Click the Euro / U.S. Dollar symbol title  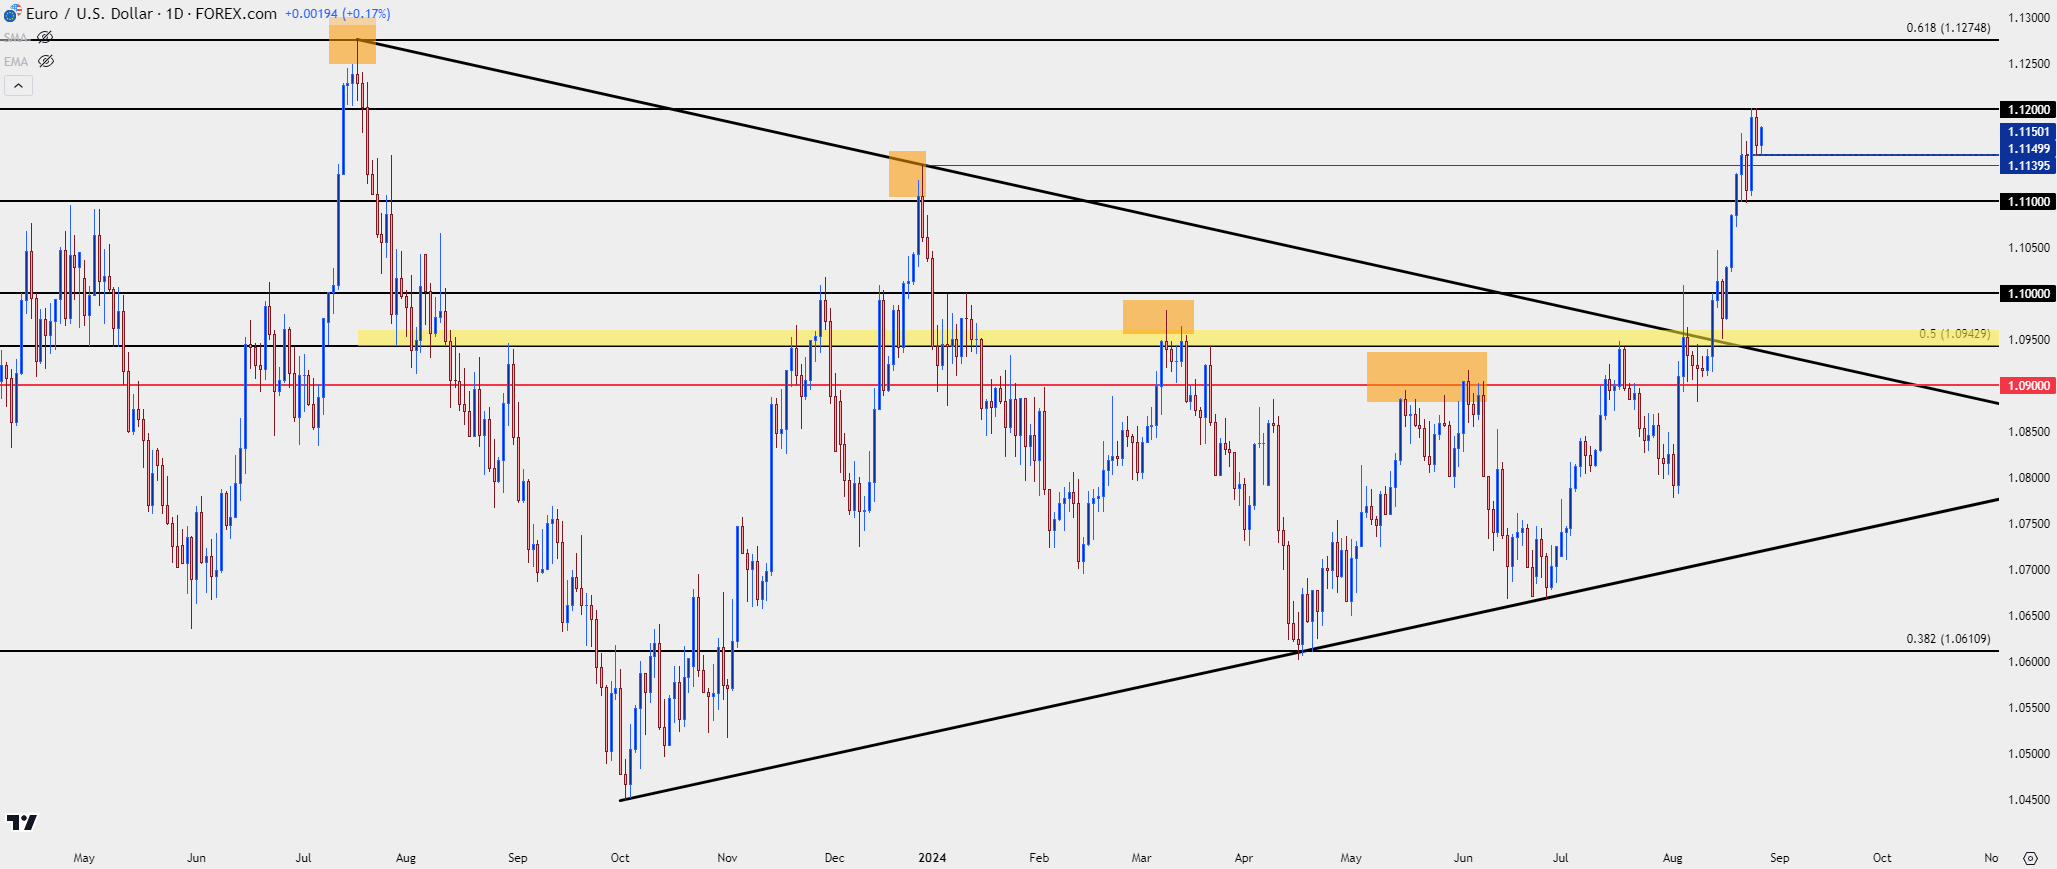(x=90, y=14)
